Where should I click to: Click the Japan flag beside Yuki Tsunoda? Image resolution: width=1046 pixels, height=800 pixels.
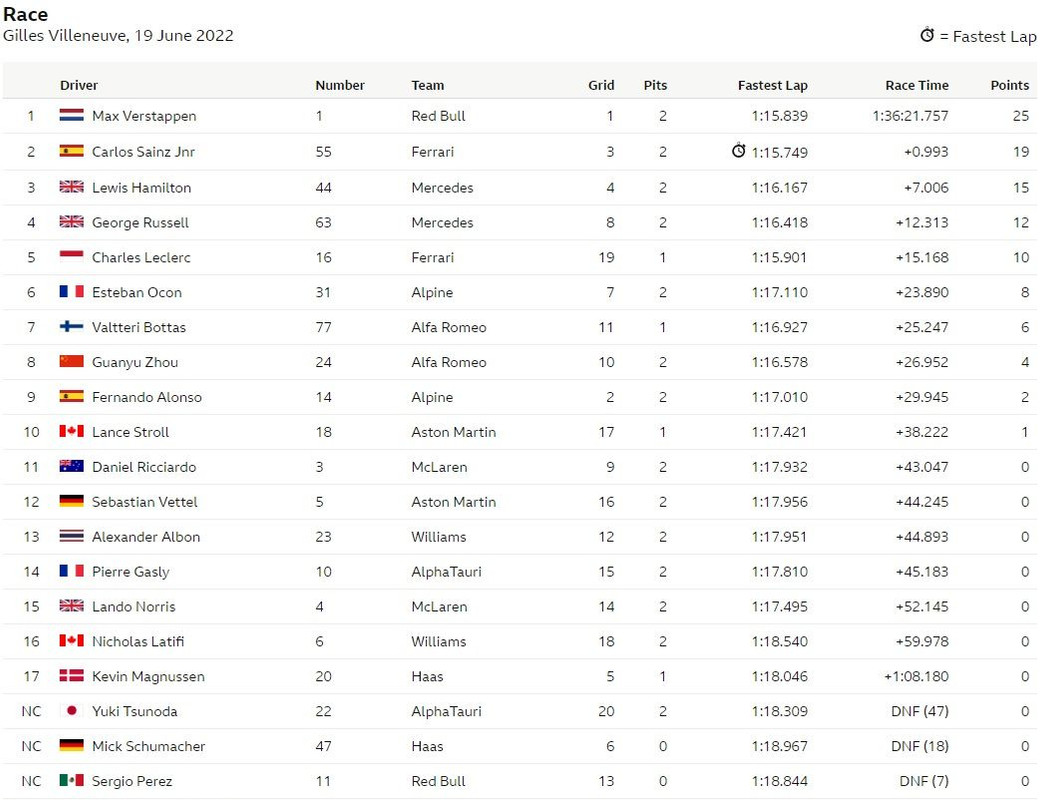click(71, 711)
